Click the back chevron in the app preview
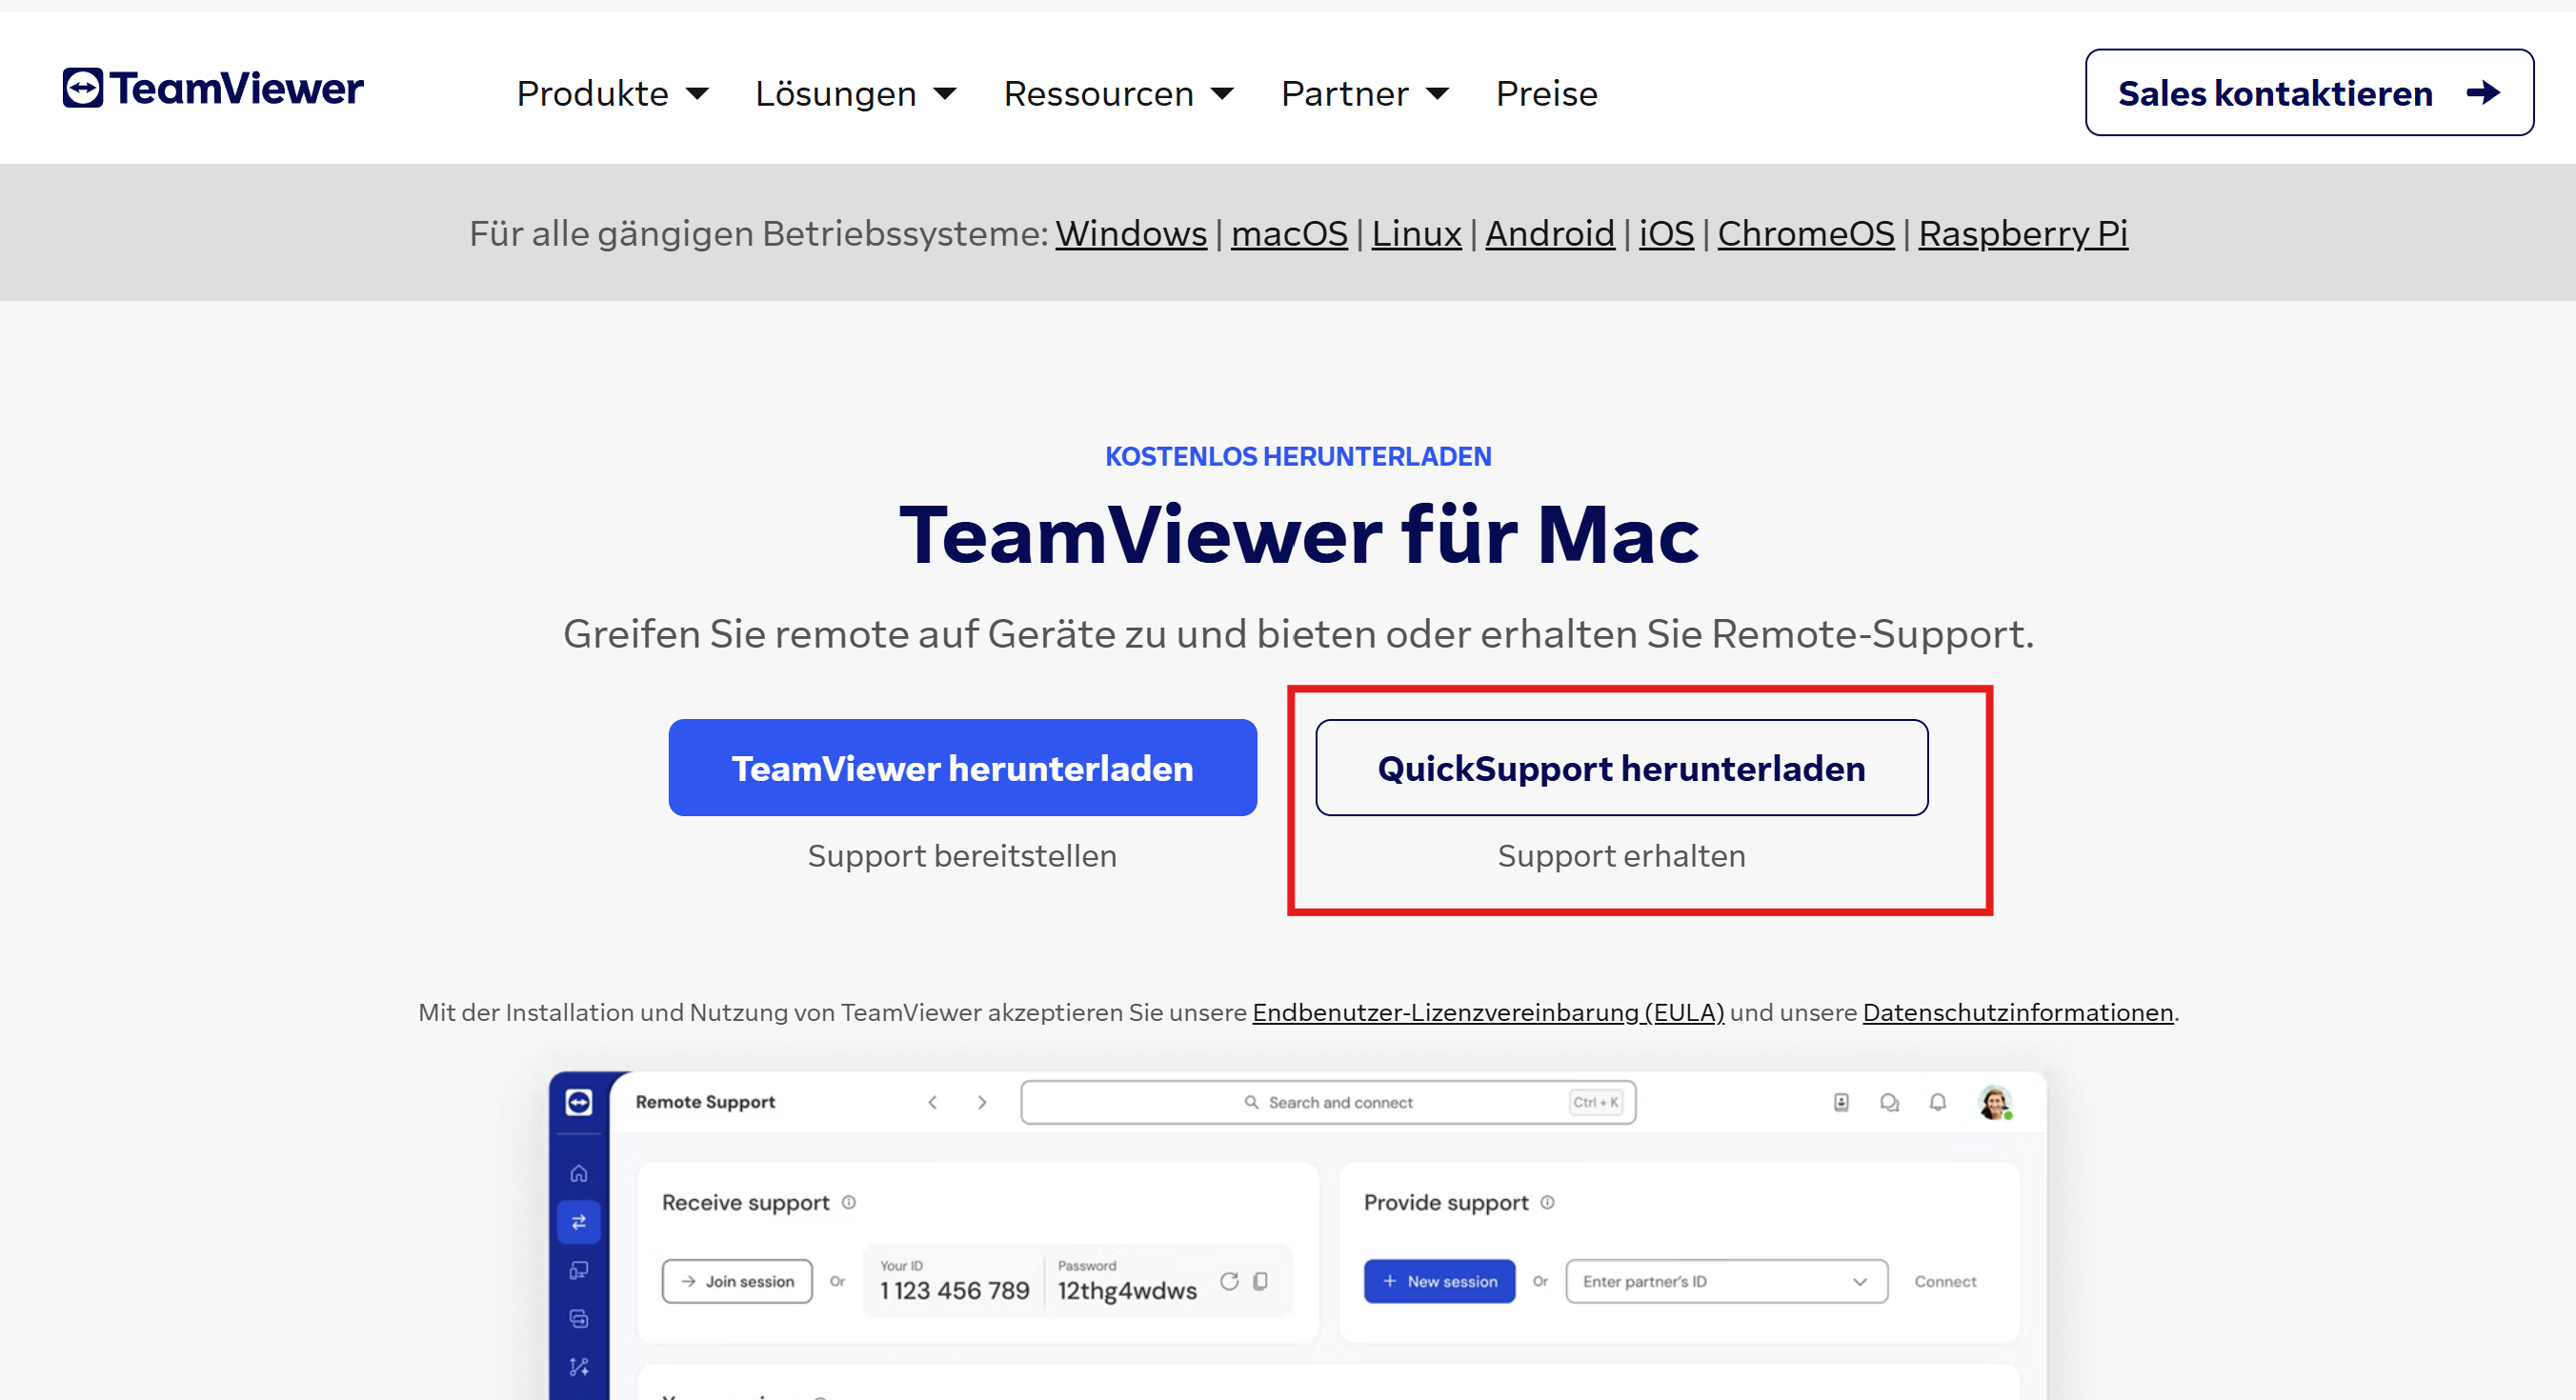Viewport: 2576px width, 1400px height. click(932, 1102)
